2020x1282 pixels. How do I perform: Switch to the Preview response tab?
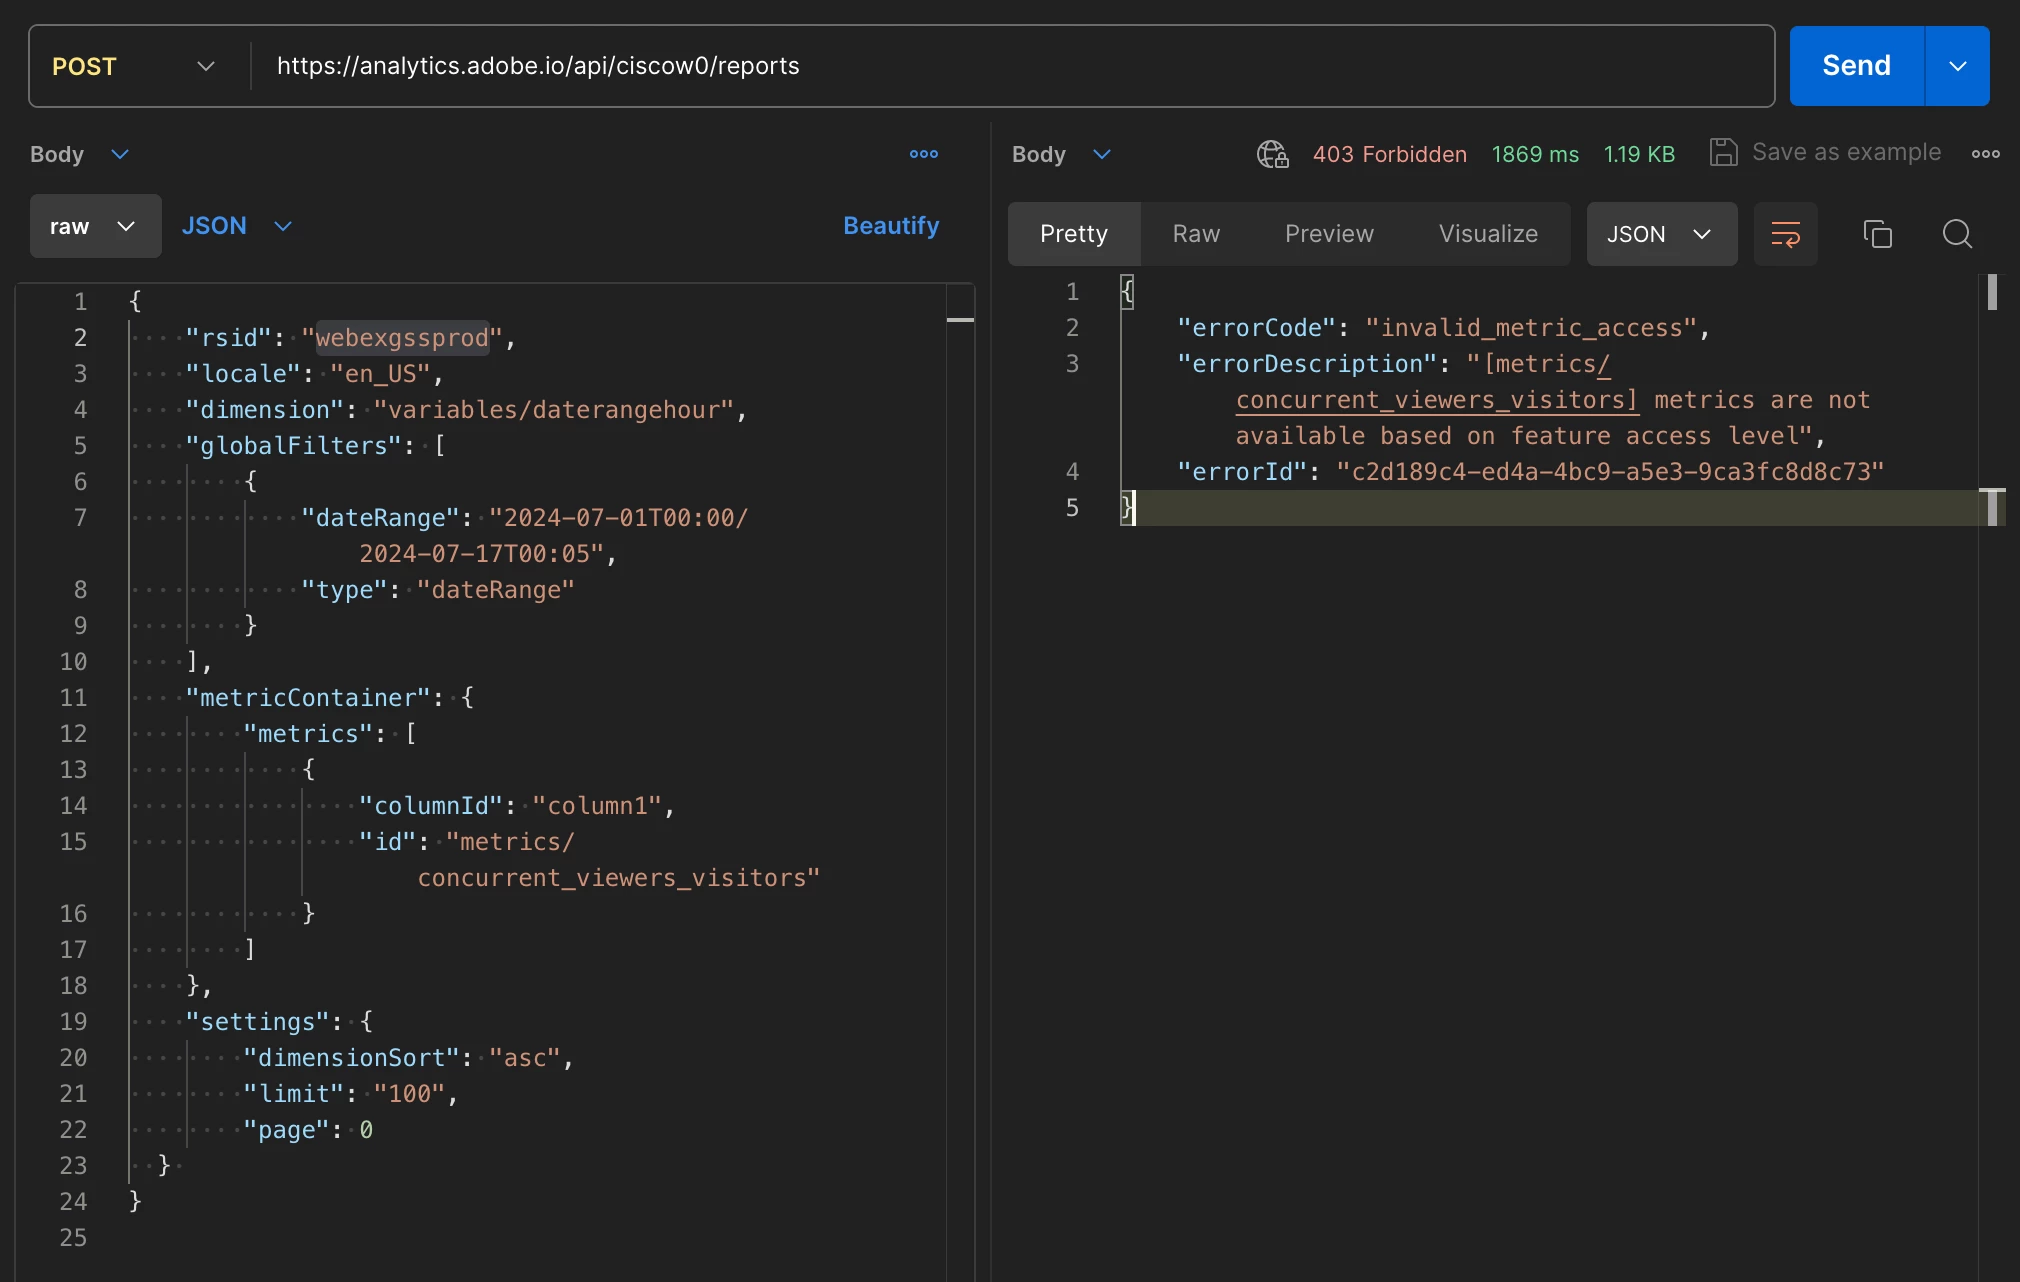1329,234
